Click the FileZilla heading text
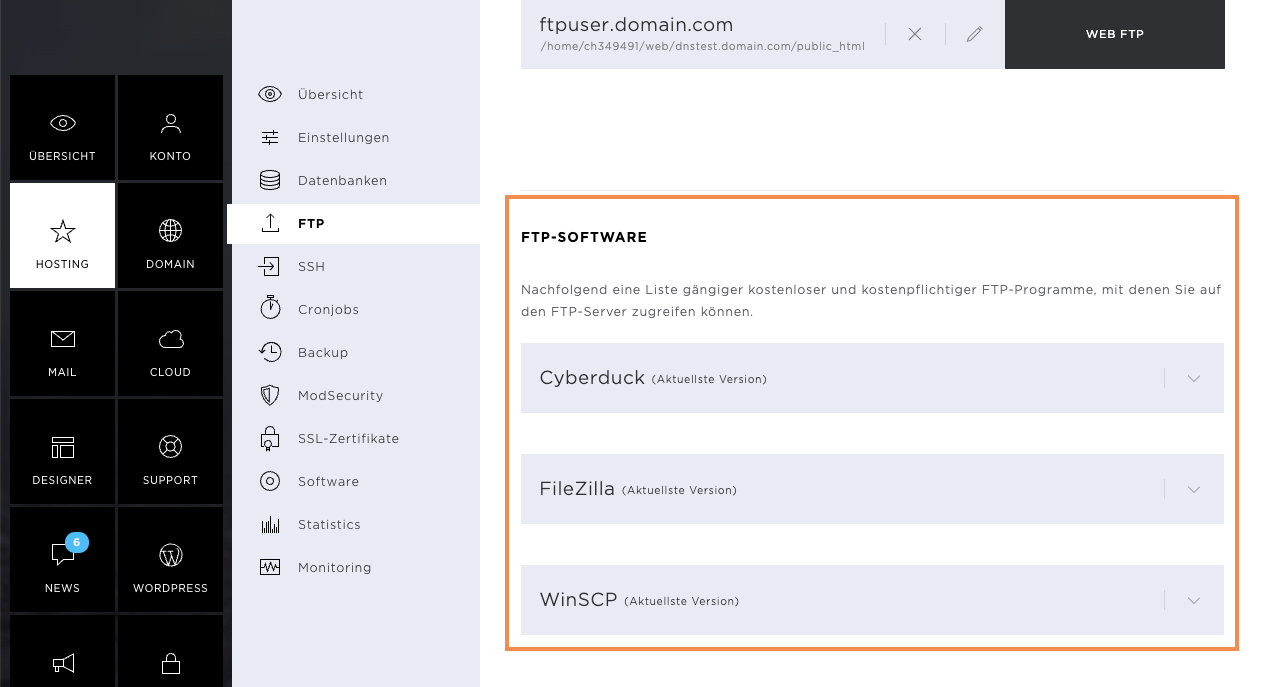Image resolution: width=1264 pixels, height=687 pixels. (577, 490)
